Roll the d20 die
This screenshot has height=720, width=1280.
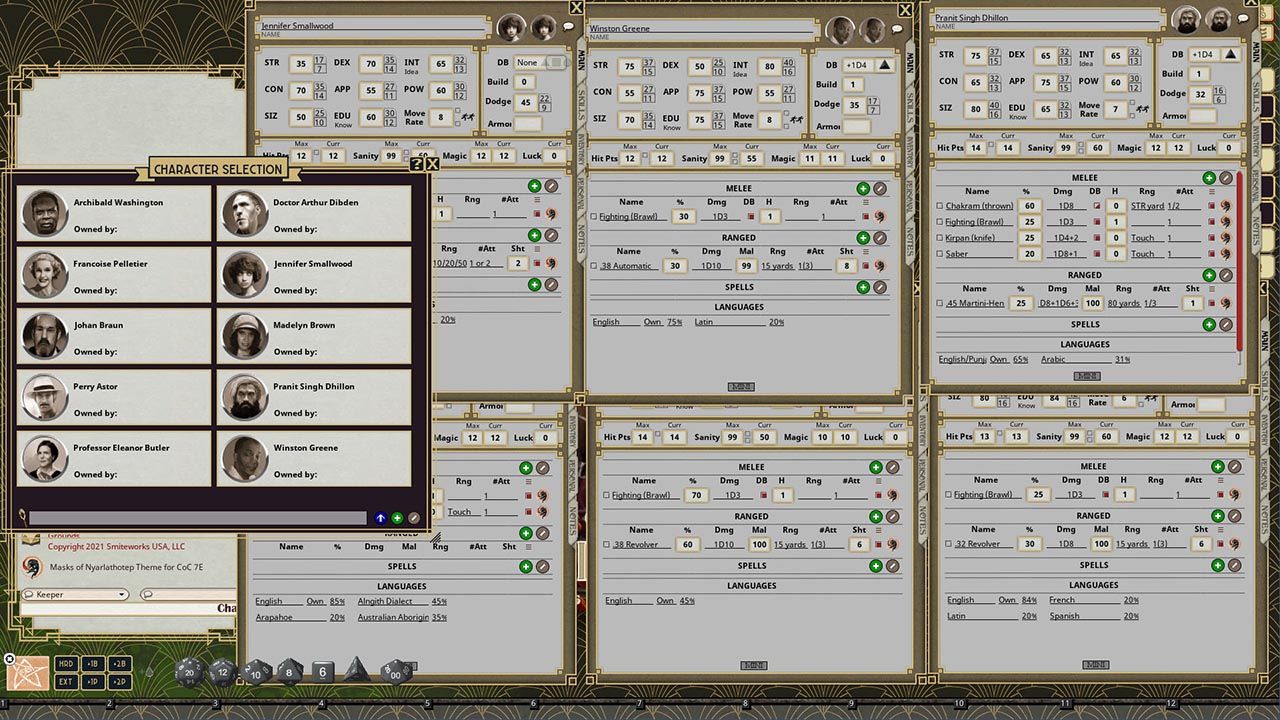[190, 671]
